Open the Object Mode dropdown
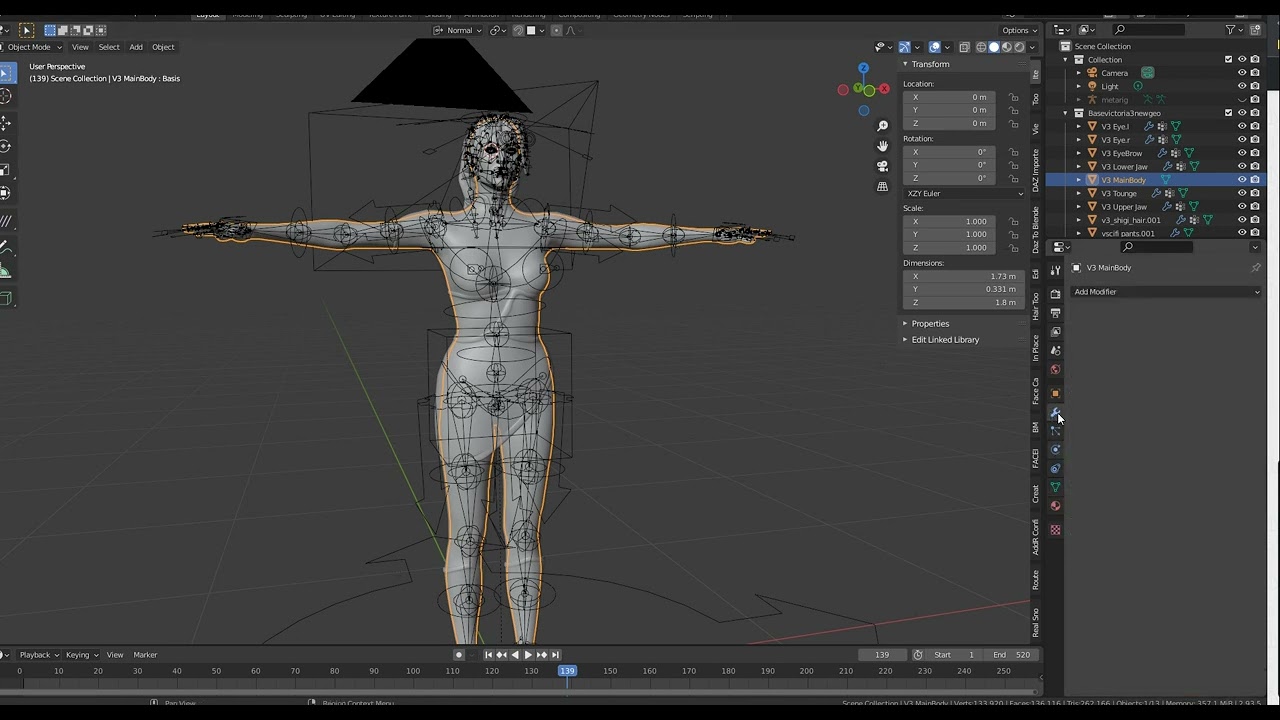 coord(32,47)
